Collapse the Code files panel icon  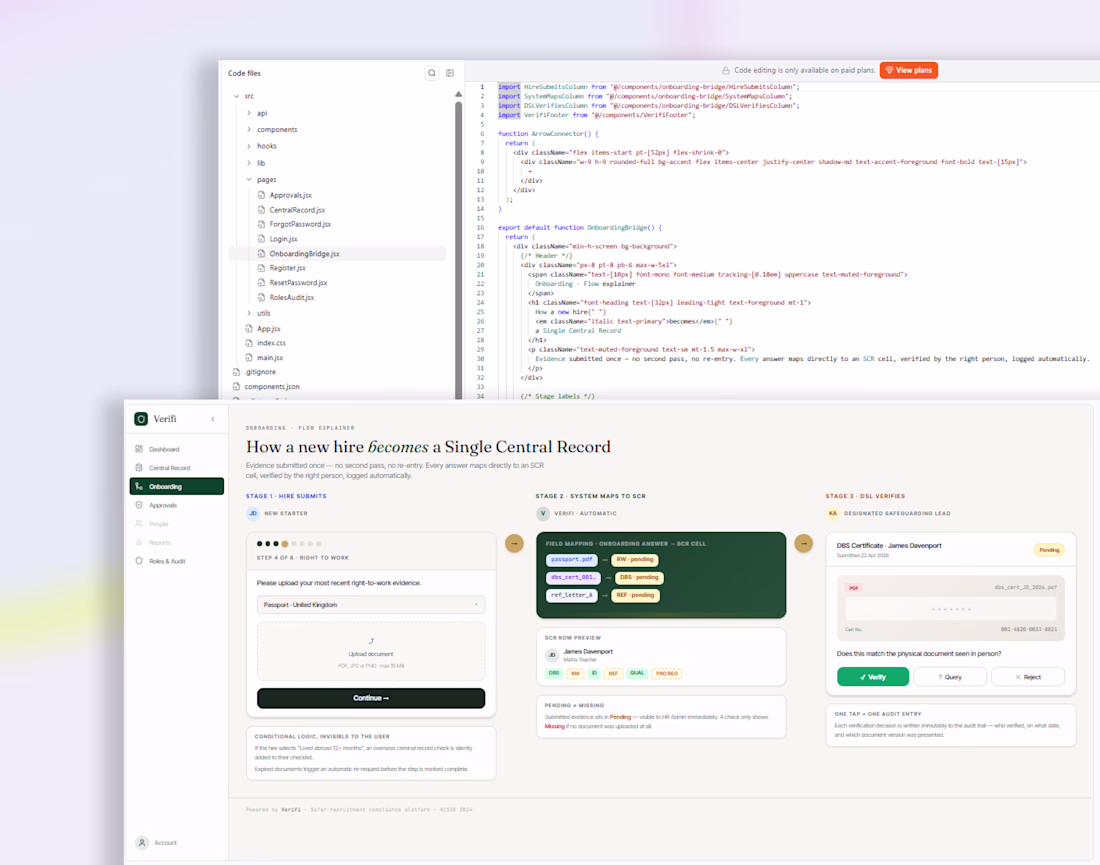pos(450,73)
